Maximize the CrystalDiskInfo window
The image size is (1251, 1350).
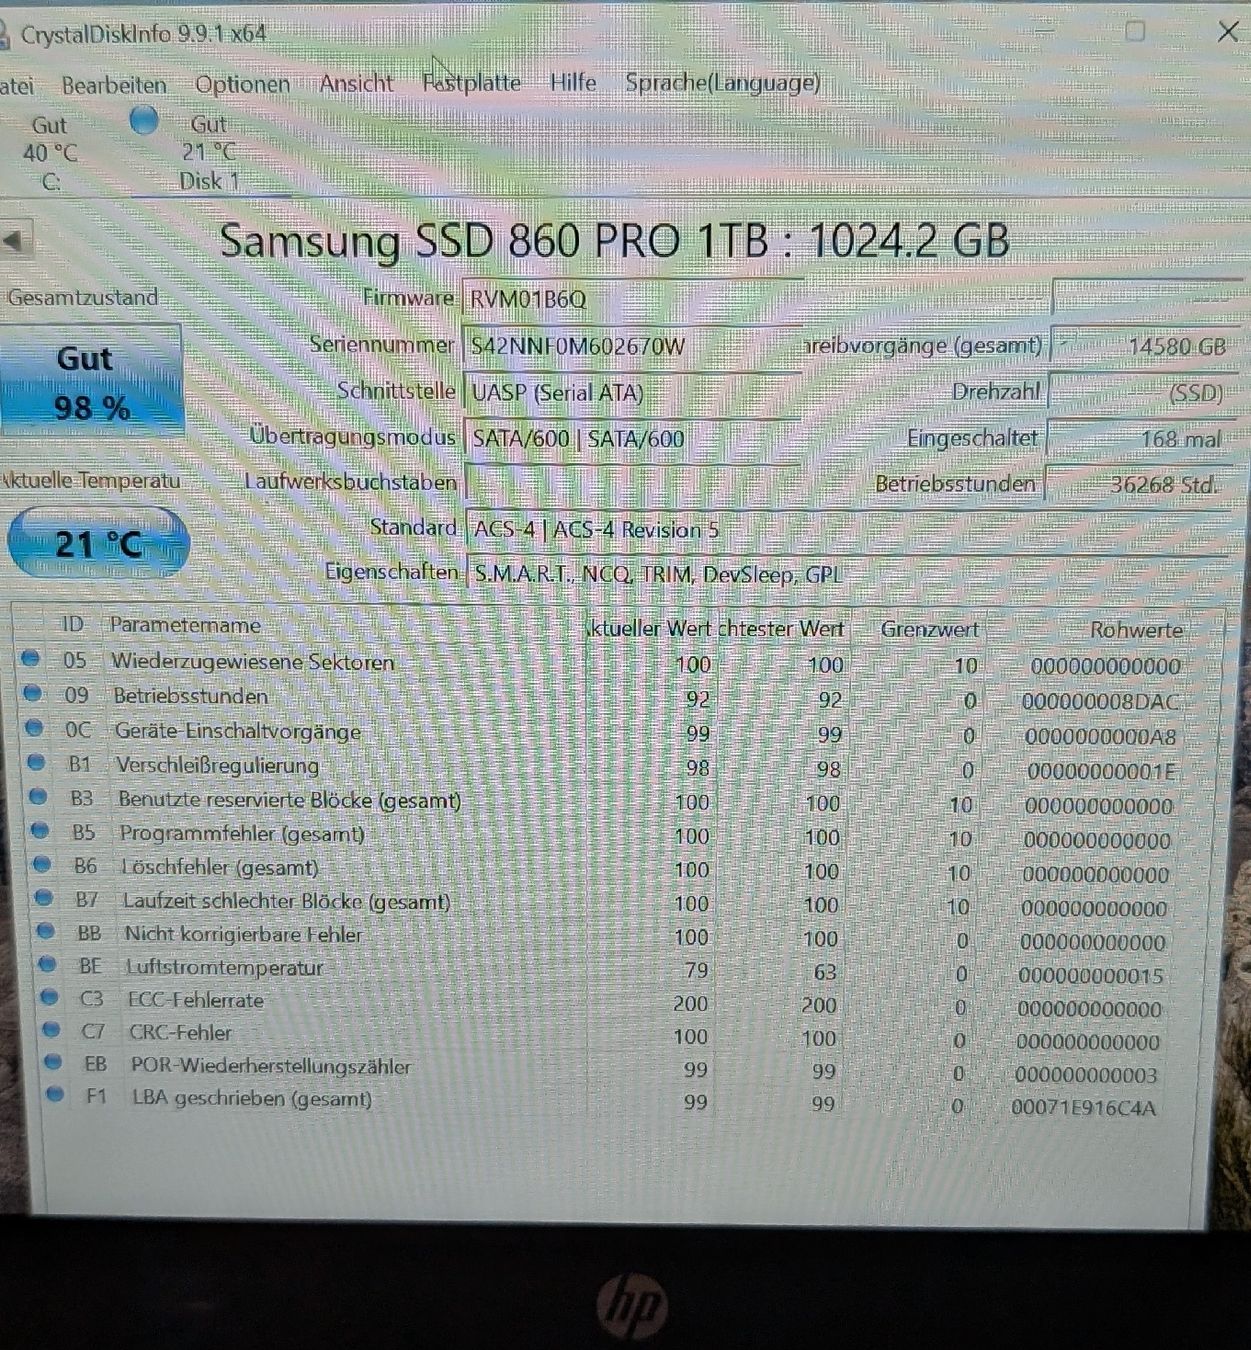(x=1135, y=31)
